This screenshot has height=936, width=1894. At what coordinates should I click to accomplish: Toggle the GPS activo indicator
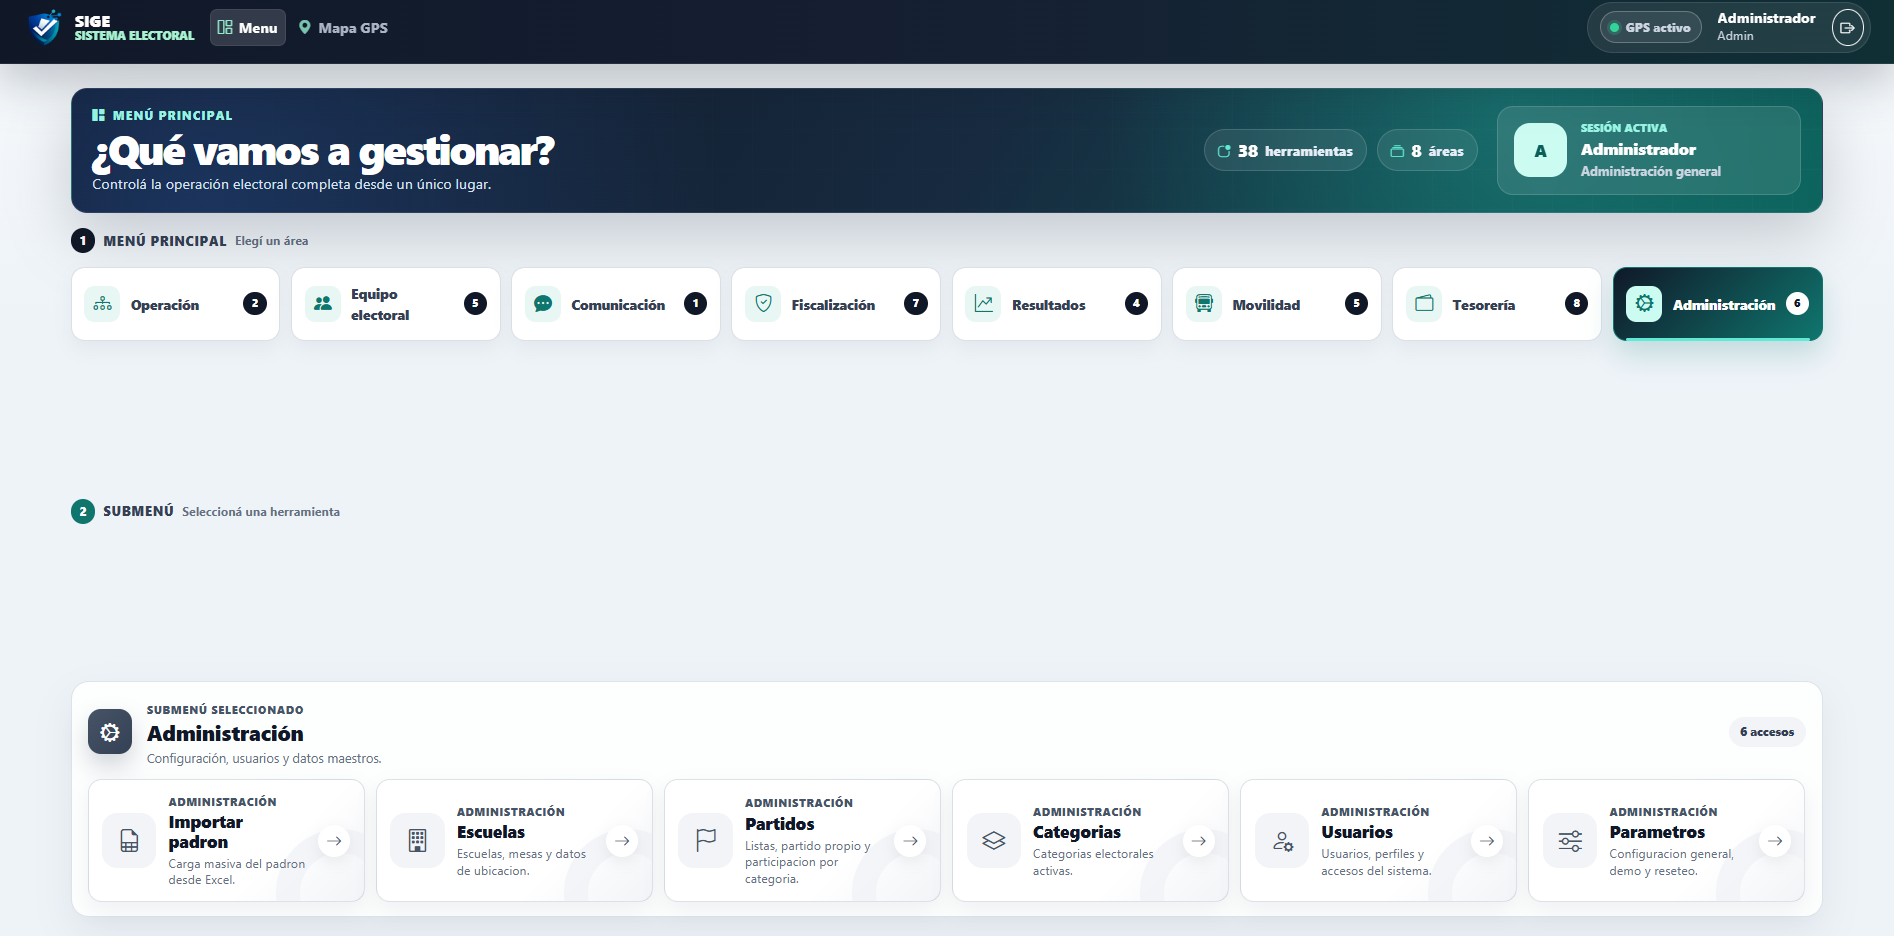tap(1650, 28)
